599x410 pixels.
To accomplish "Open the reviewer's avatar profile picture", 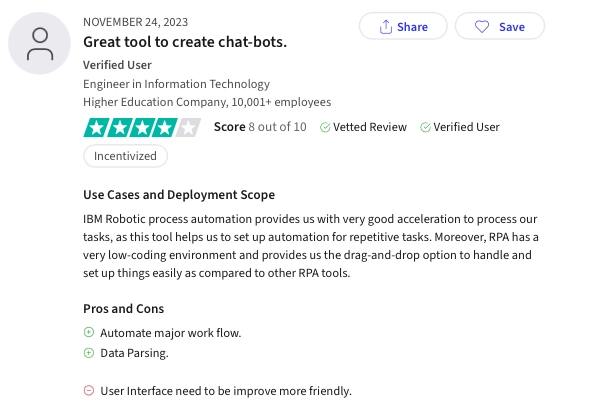I will tap(39, 43).
